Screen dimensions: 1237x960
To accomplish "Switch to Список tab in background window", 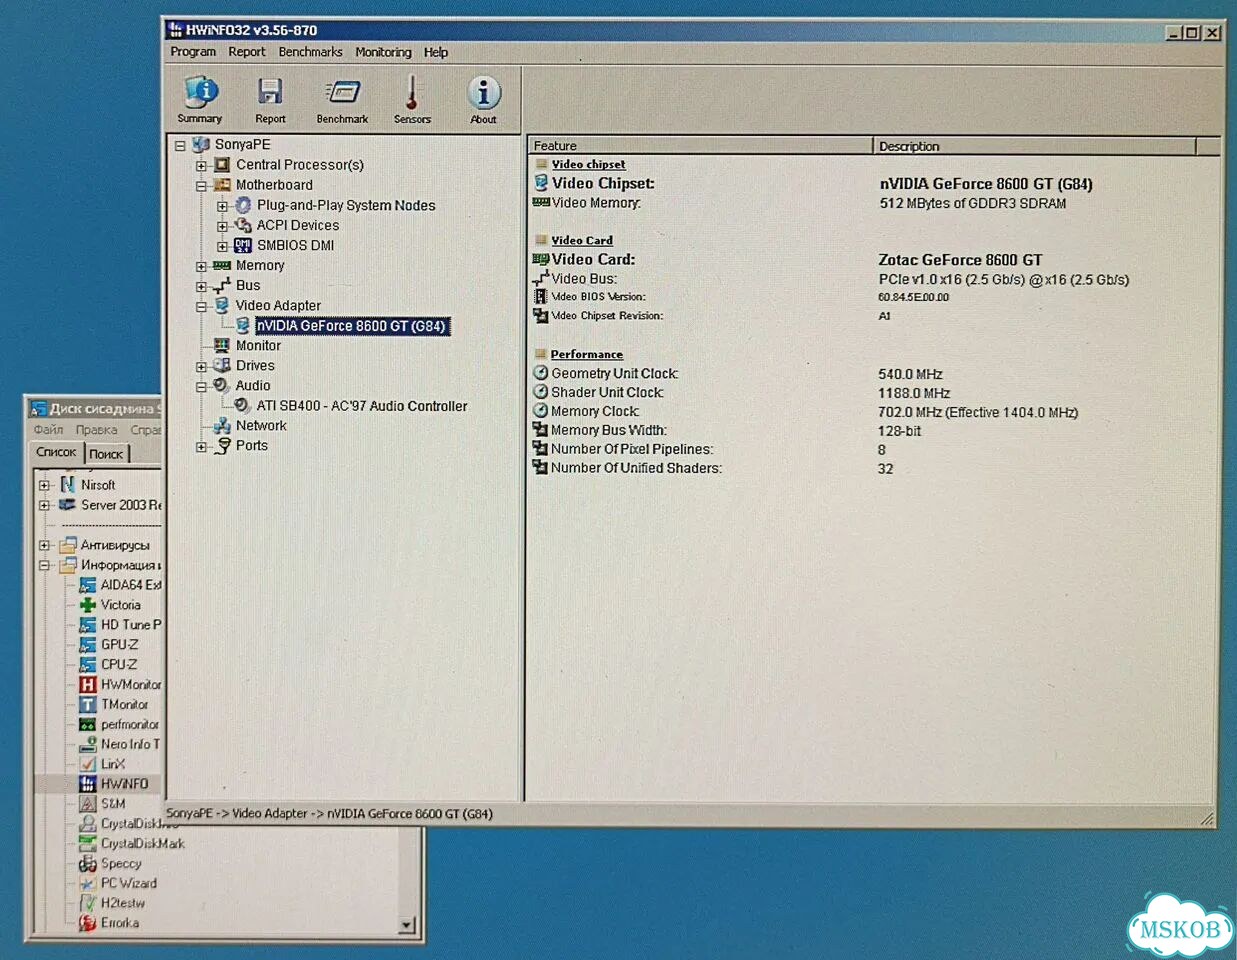I will pos(56,452).
